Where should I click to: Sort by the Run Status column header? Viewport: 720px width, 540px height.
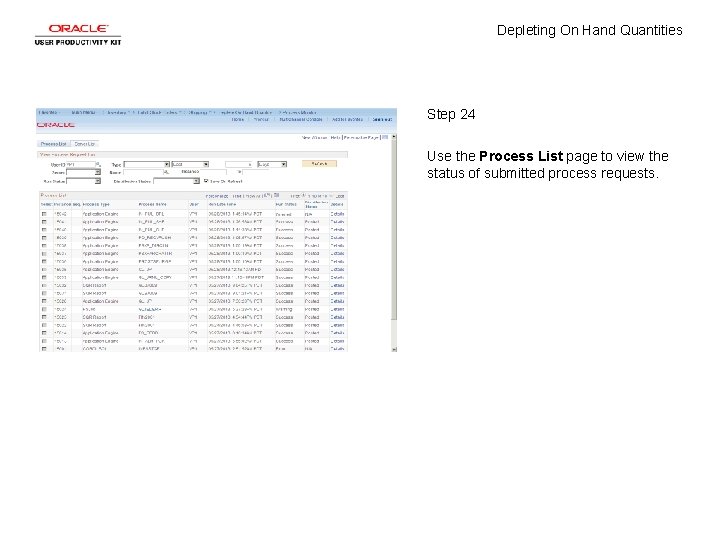pyautogui.click(x=286, y=204)
